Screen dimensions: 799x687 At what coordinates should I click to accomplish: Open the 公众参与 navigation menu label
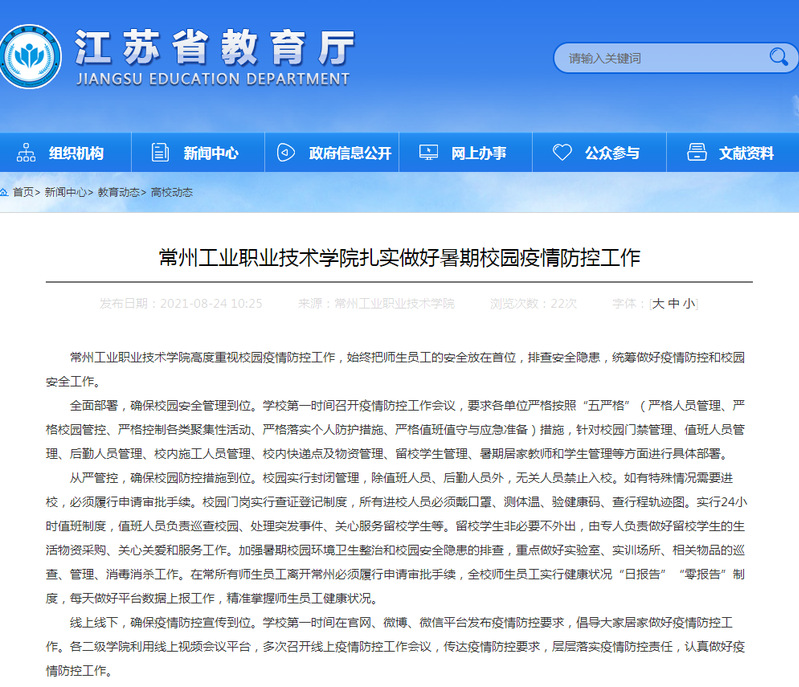pyautogui.click(x=612, y=153)
